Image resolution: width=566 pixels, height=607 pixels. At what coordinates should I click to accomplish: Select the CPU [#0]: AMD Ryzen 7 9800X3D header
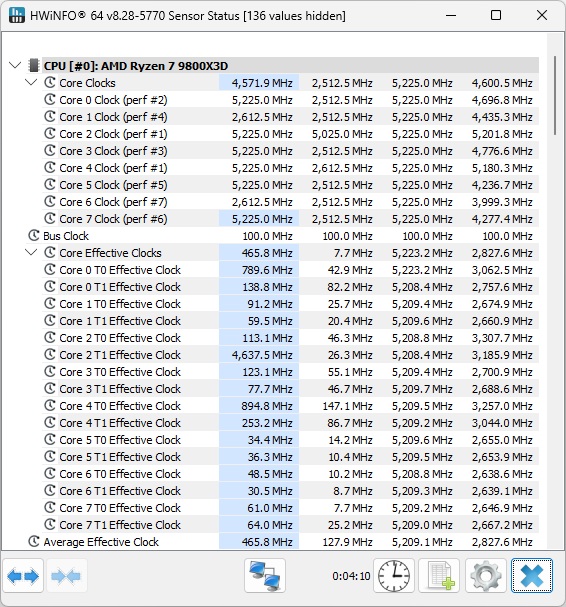click(290, 66)
